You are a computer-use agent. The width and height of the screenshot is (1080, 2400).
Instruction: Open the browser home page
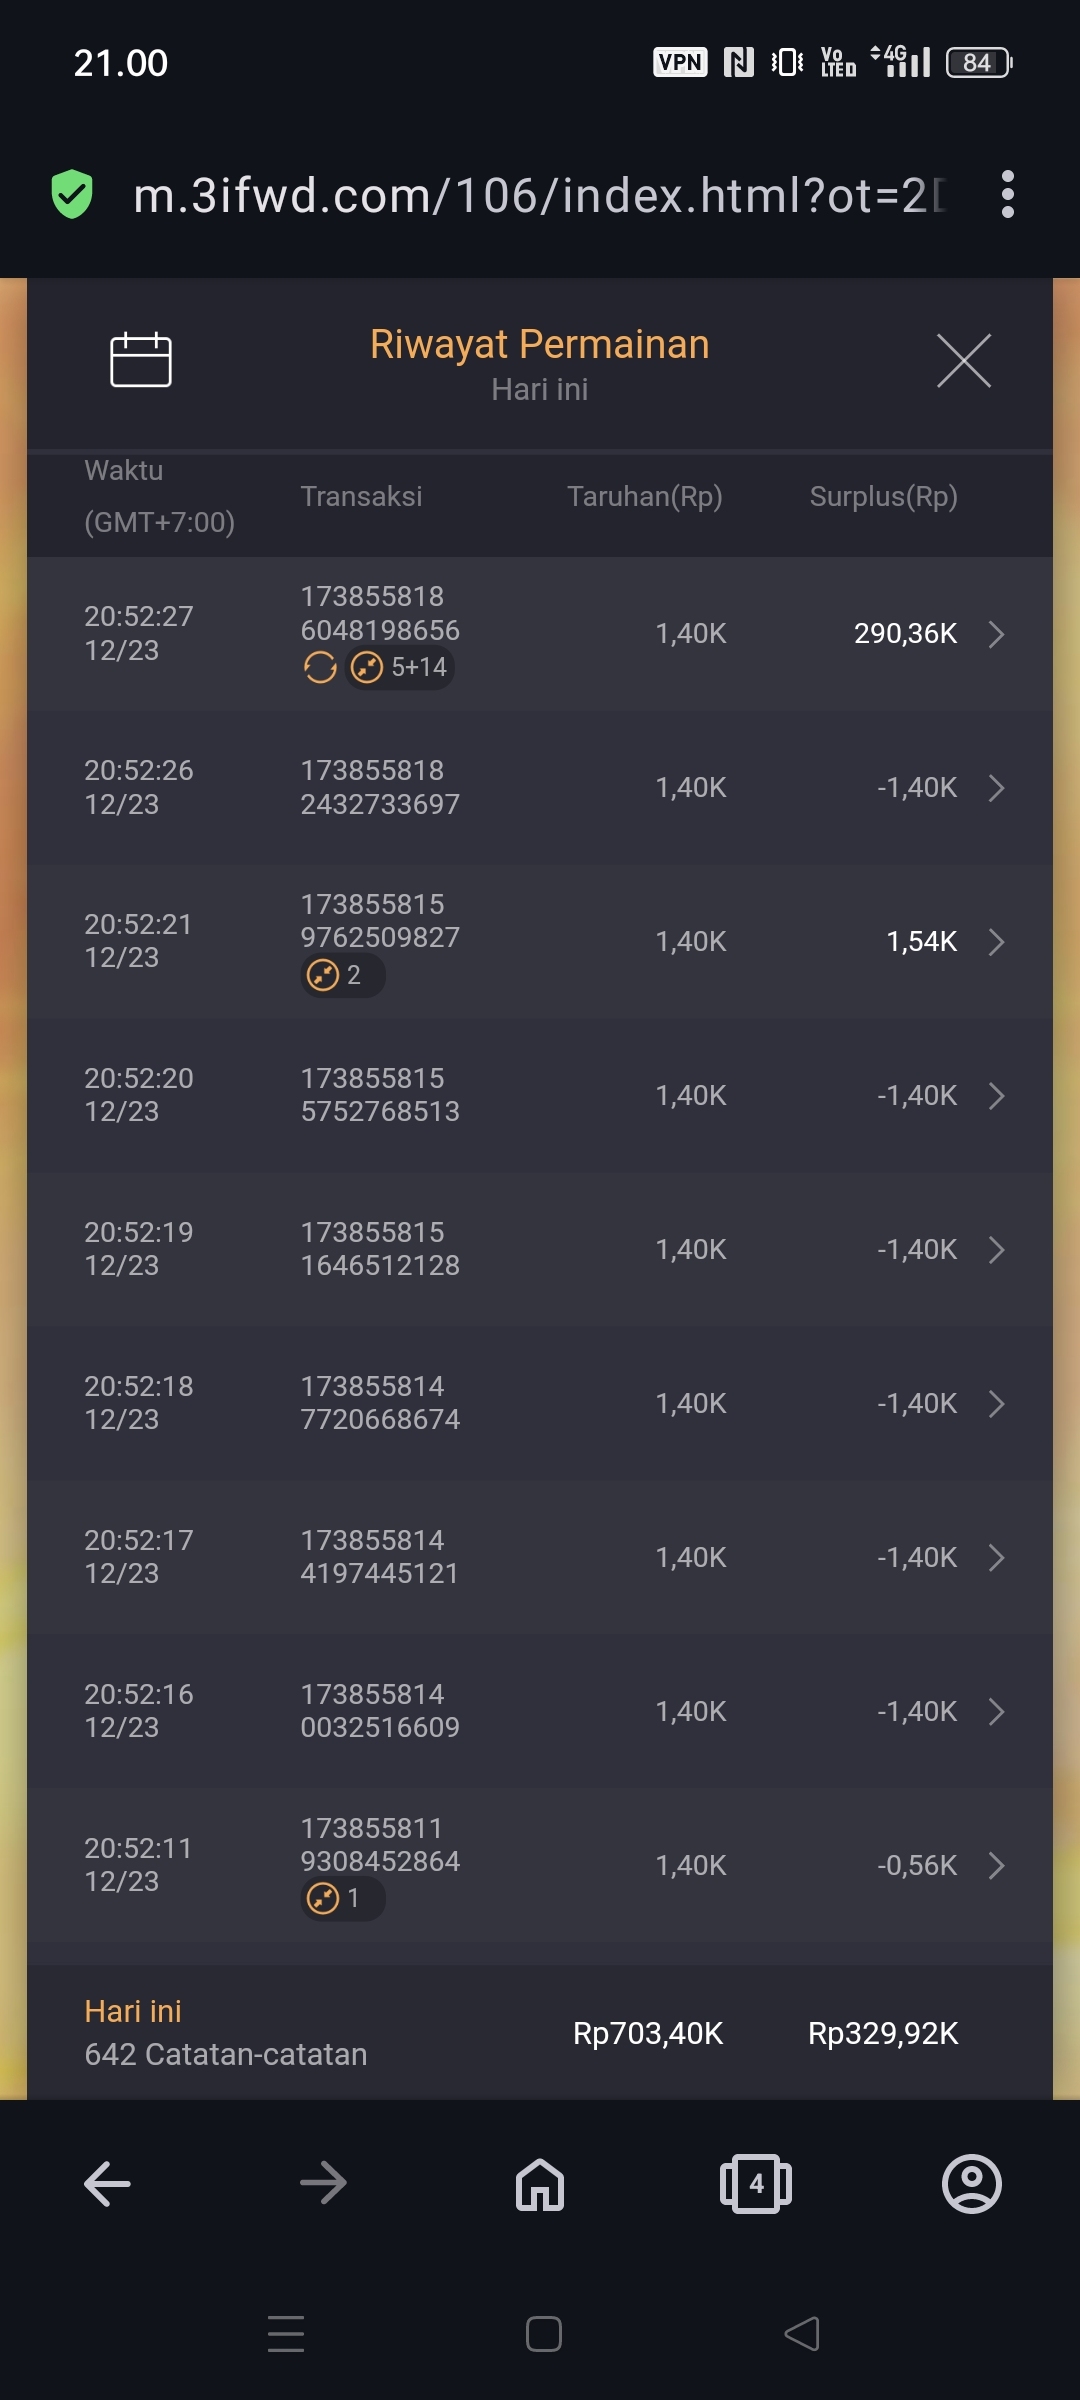click(540, 2184)
